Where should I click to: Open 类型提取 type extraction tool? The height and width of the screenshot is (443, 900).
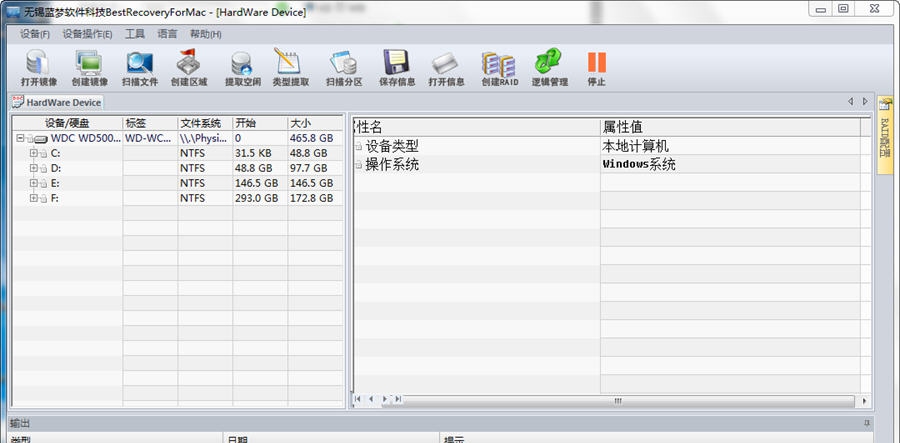[290, 68]
